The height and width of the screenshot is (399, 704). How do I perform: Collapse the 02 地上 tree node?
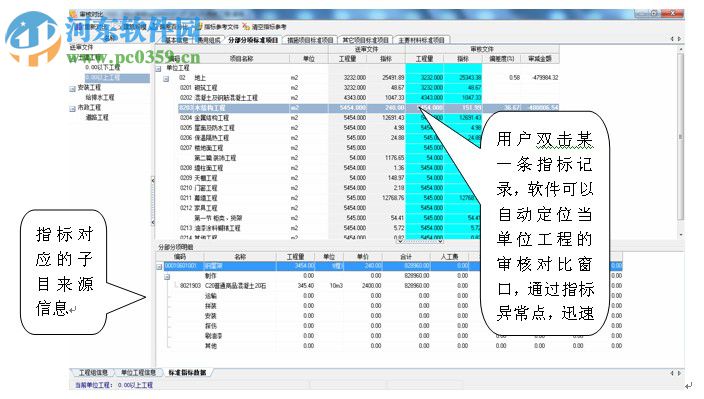[x=166, y=79]
